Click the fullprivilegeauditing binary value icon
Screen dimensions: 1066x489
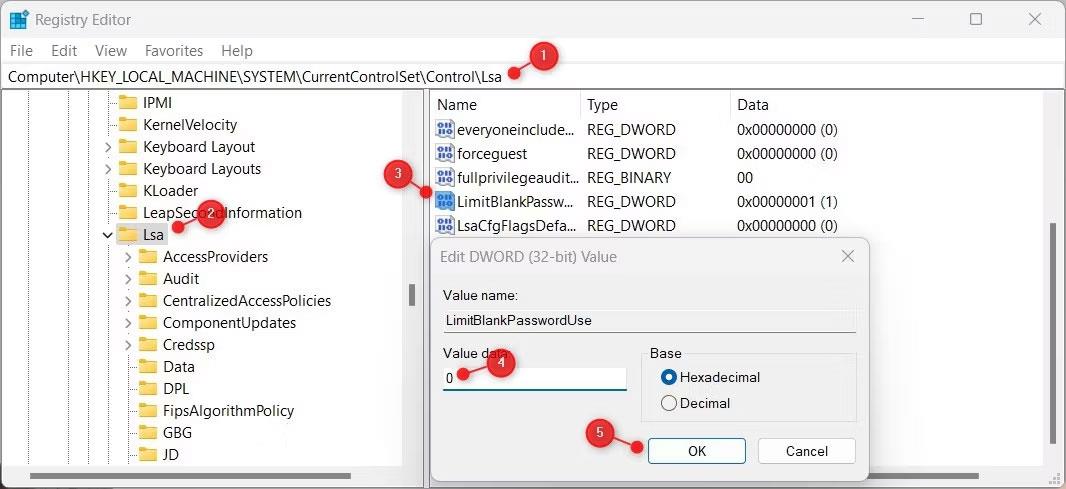tap(445, 178)
